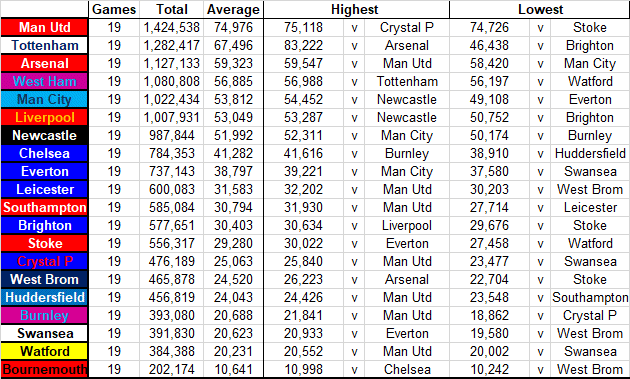Viewport: 630px width, 379px height.
Task: Click the Average column header
Action: point(233,9)
